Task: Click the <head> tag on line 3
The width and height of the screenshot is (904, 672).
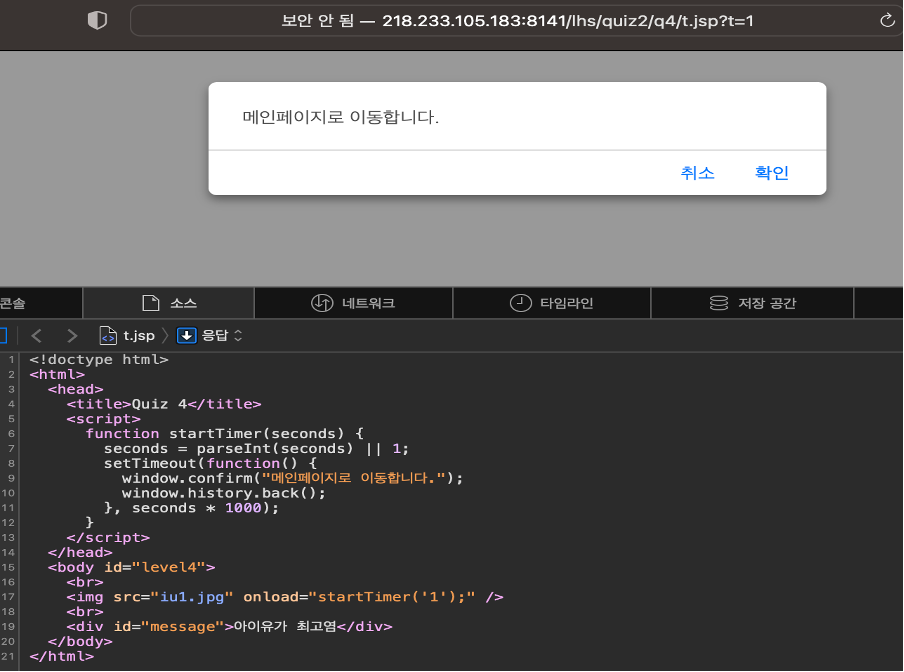Action: tap(76, 390)
